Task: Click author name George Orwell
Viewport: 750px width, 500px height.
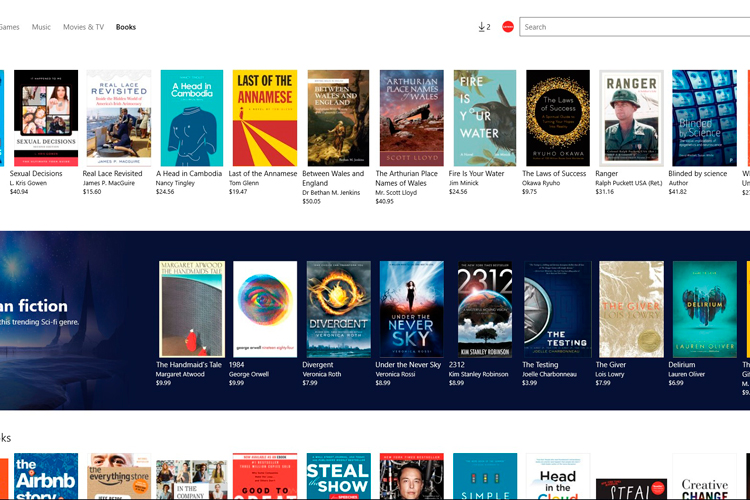Action: [249, 374]
